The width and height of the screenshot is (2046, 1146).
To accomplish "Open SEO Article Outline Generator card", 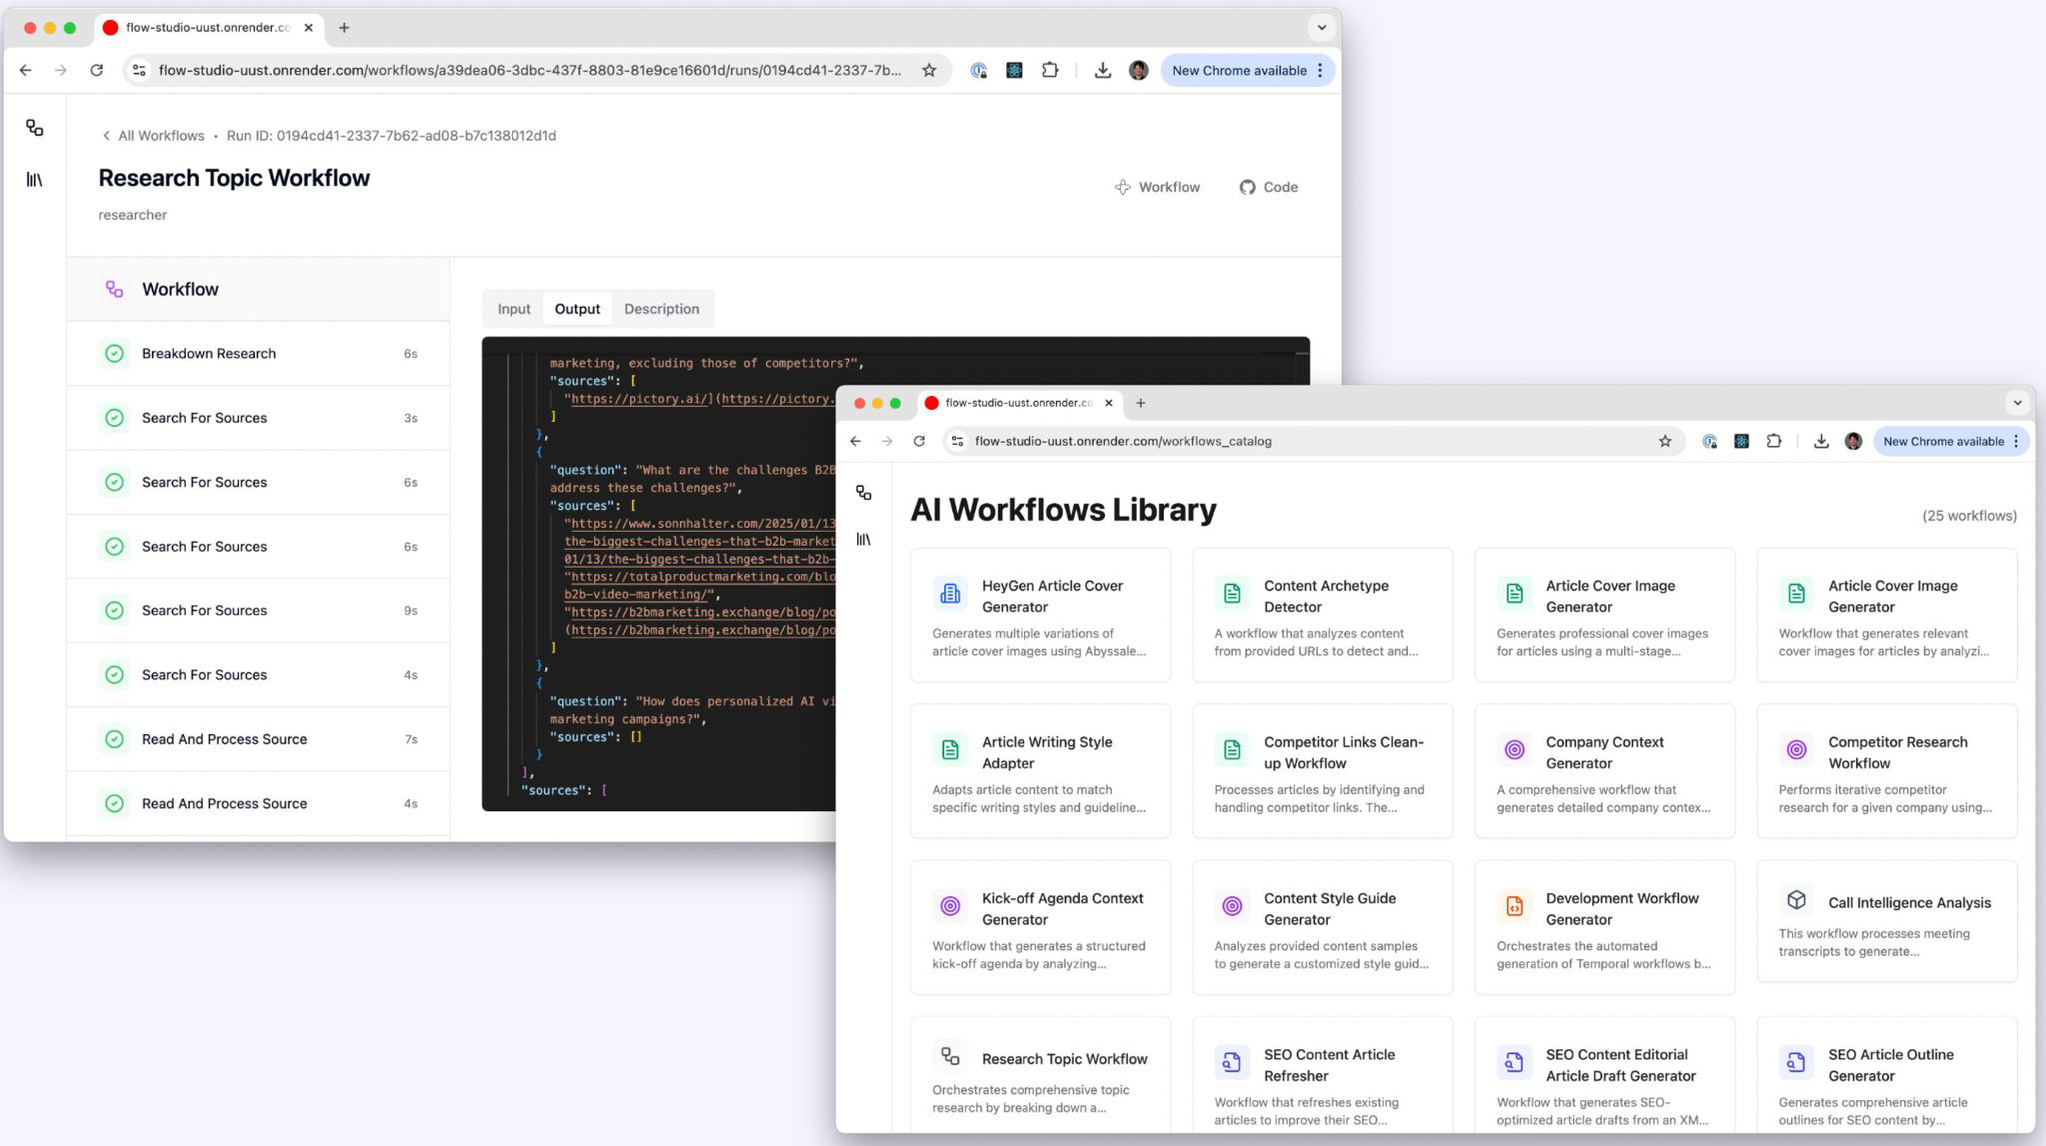I will 1886,1075.
